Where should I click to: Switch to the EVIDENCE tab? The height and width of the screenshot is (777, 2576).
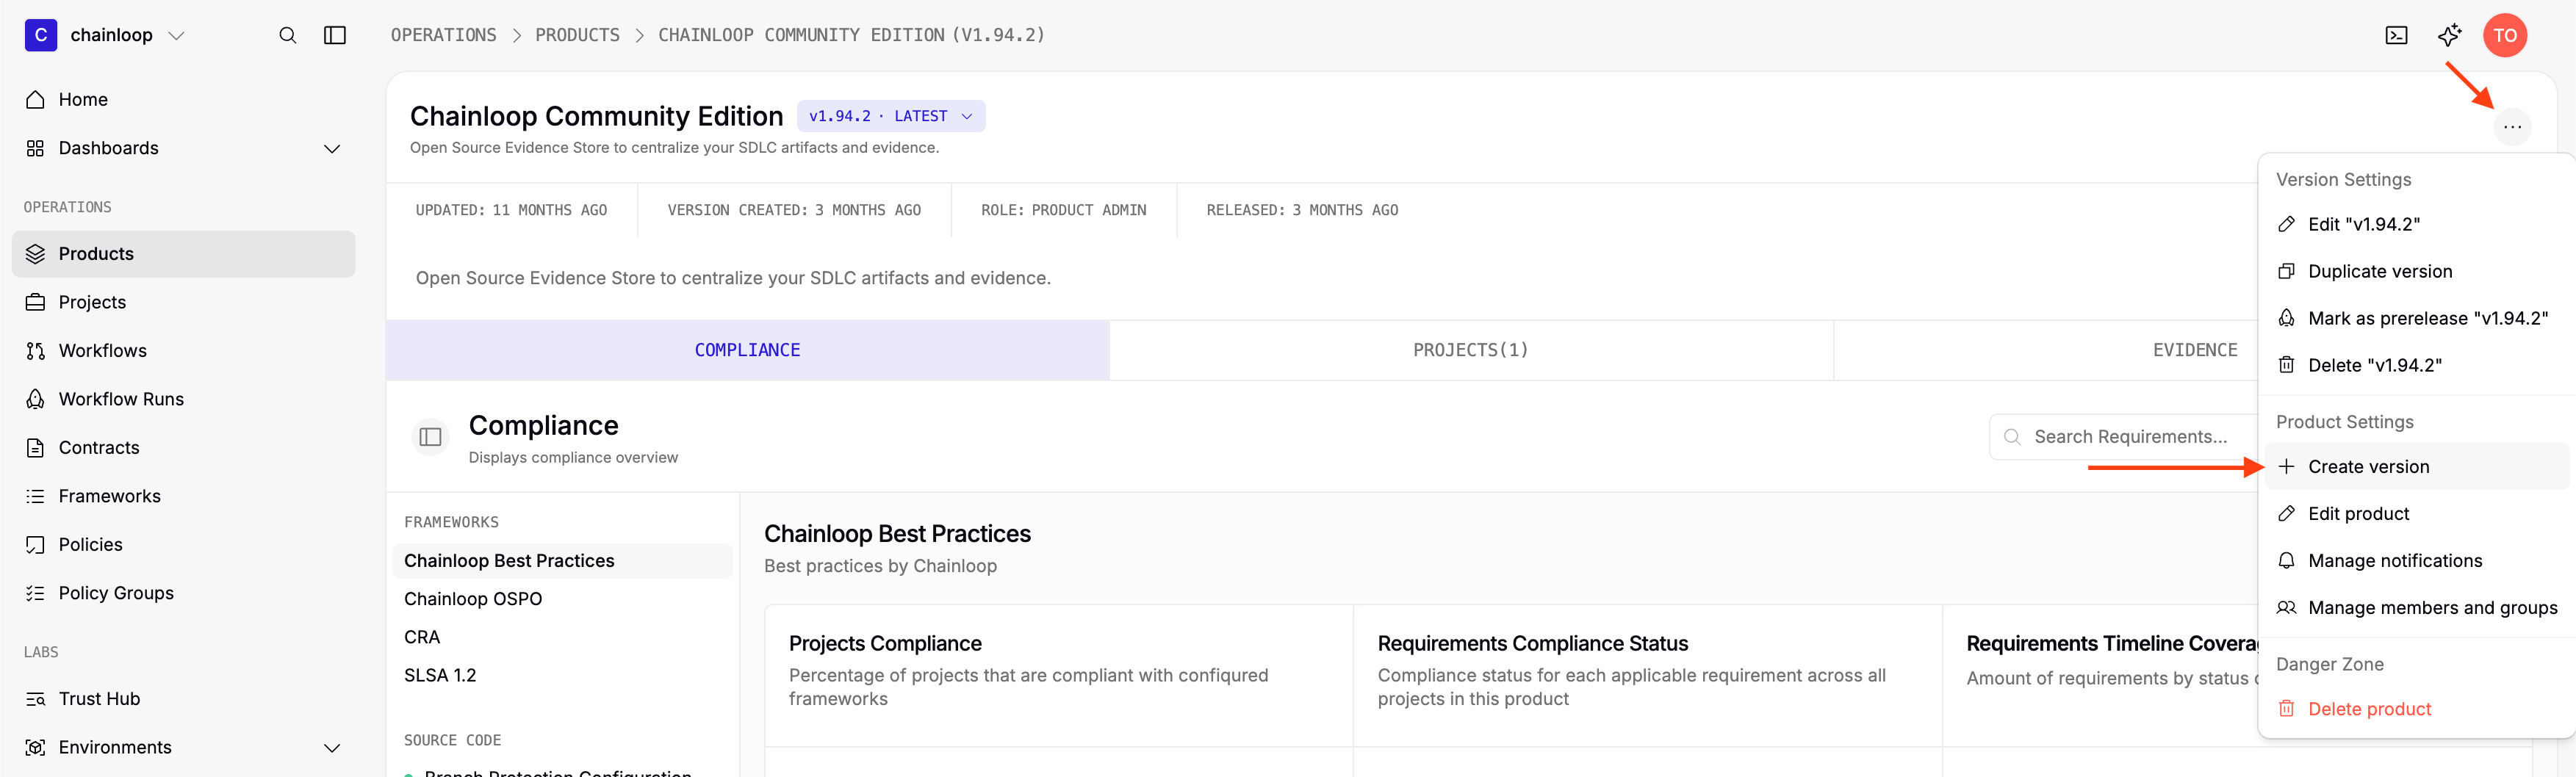pyautogui.click(x=2194, y=350)
